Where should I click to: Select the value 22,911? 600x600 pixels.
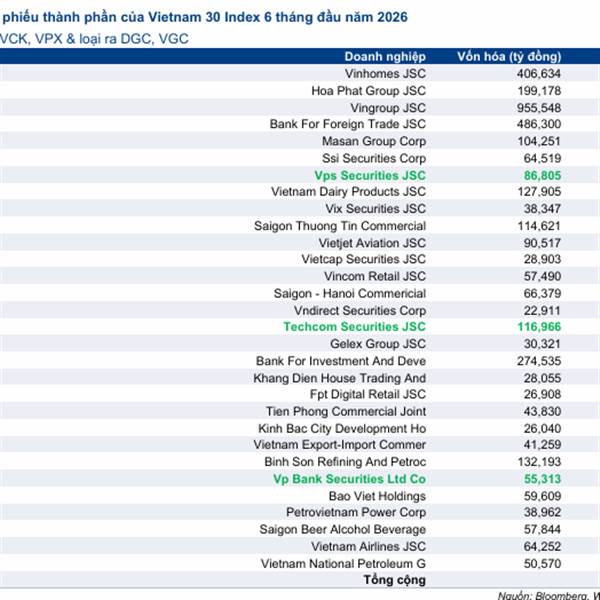(542, 311)
